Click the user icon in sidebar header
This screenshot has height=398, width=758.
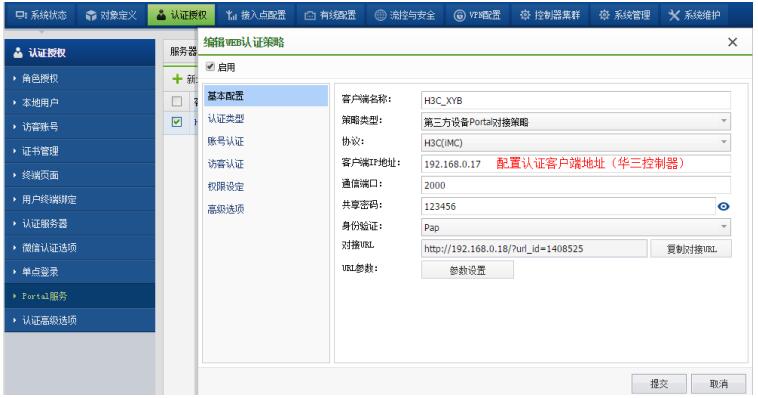(x=18, y=53)
